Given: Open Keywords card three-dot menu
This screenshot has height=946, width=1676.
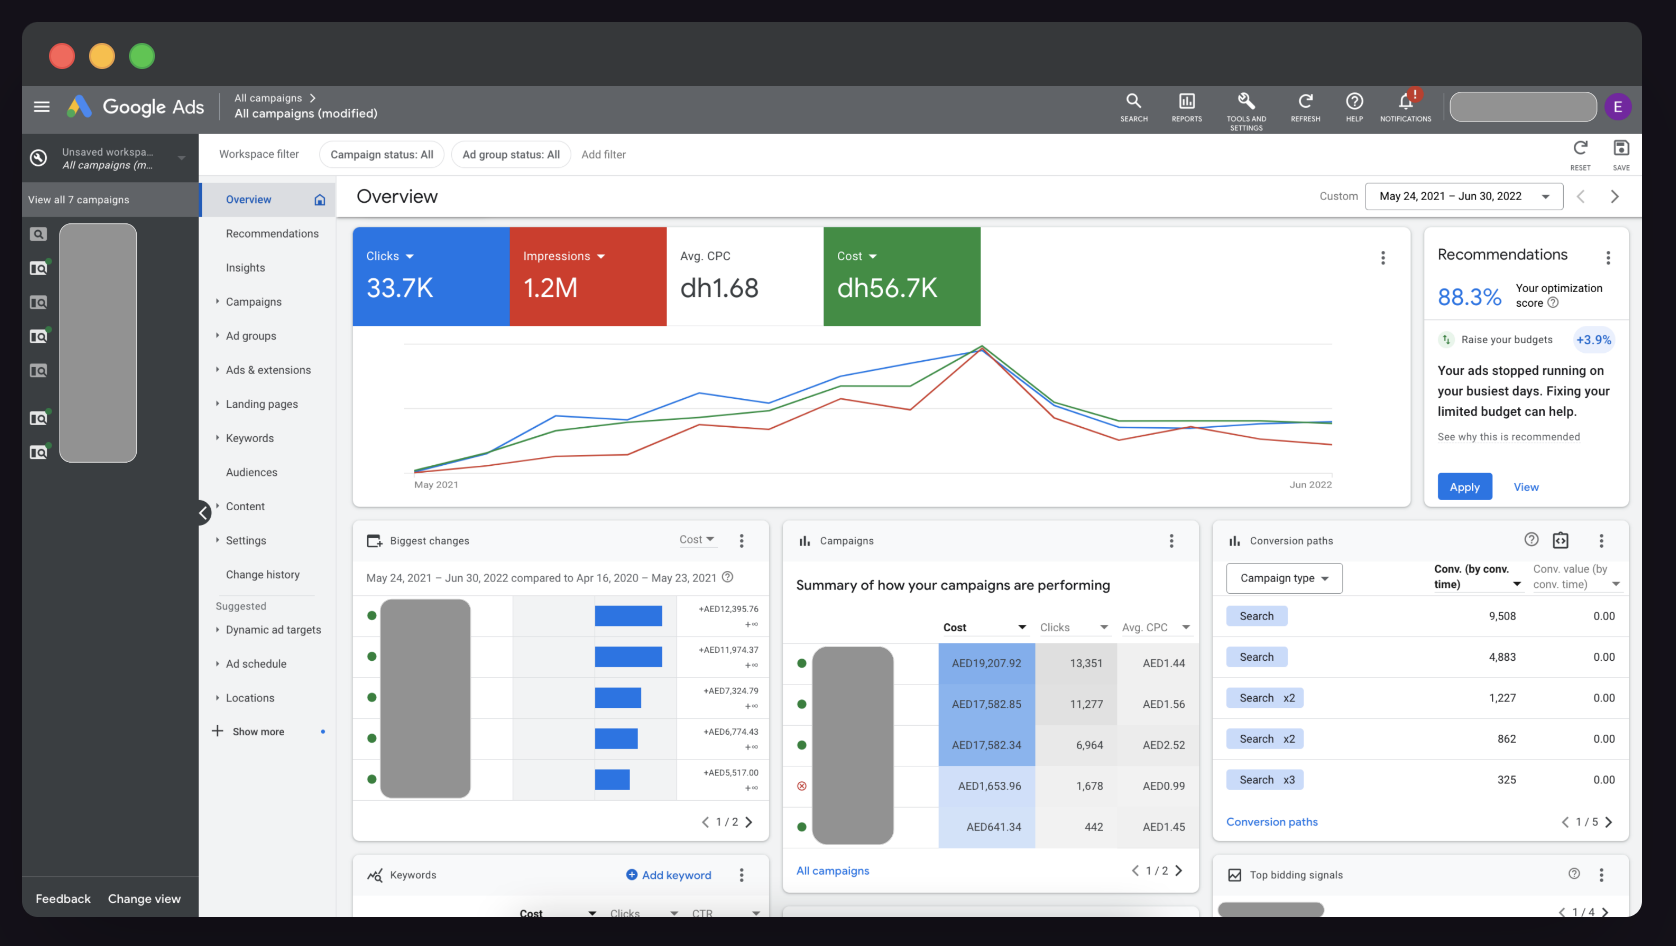Looking at the screenshot, I should [741, 875].
